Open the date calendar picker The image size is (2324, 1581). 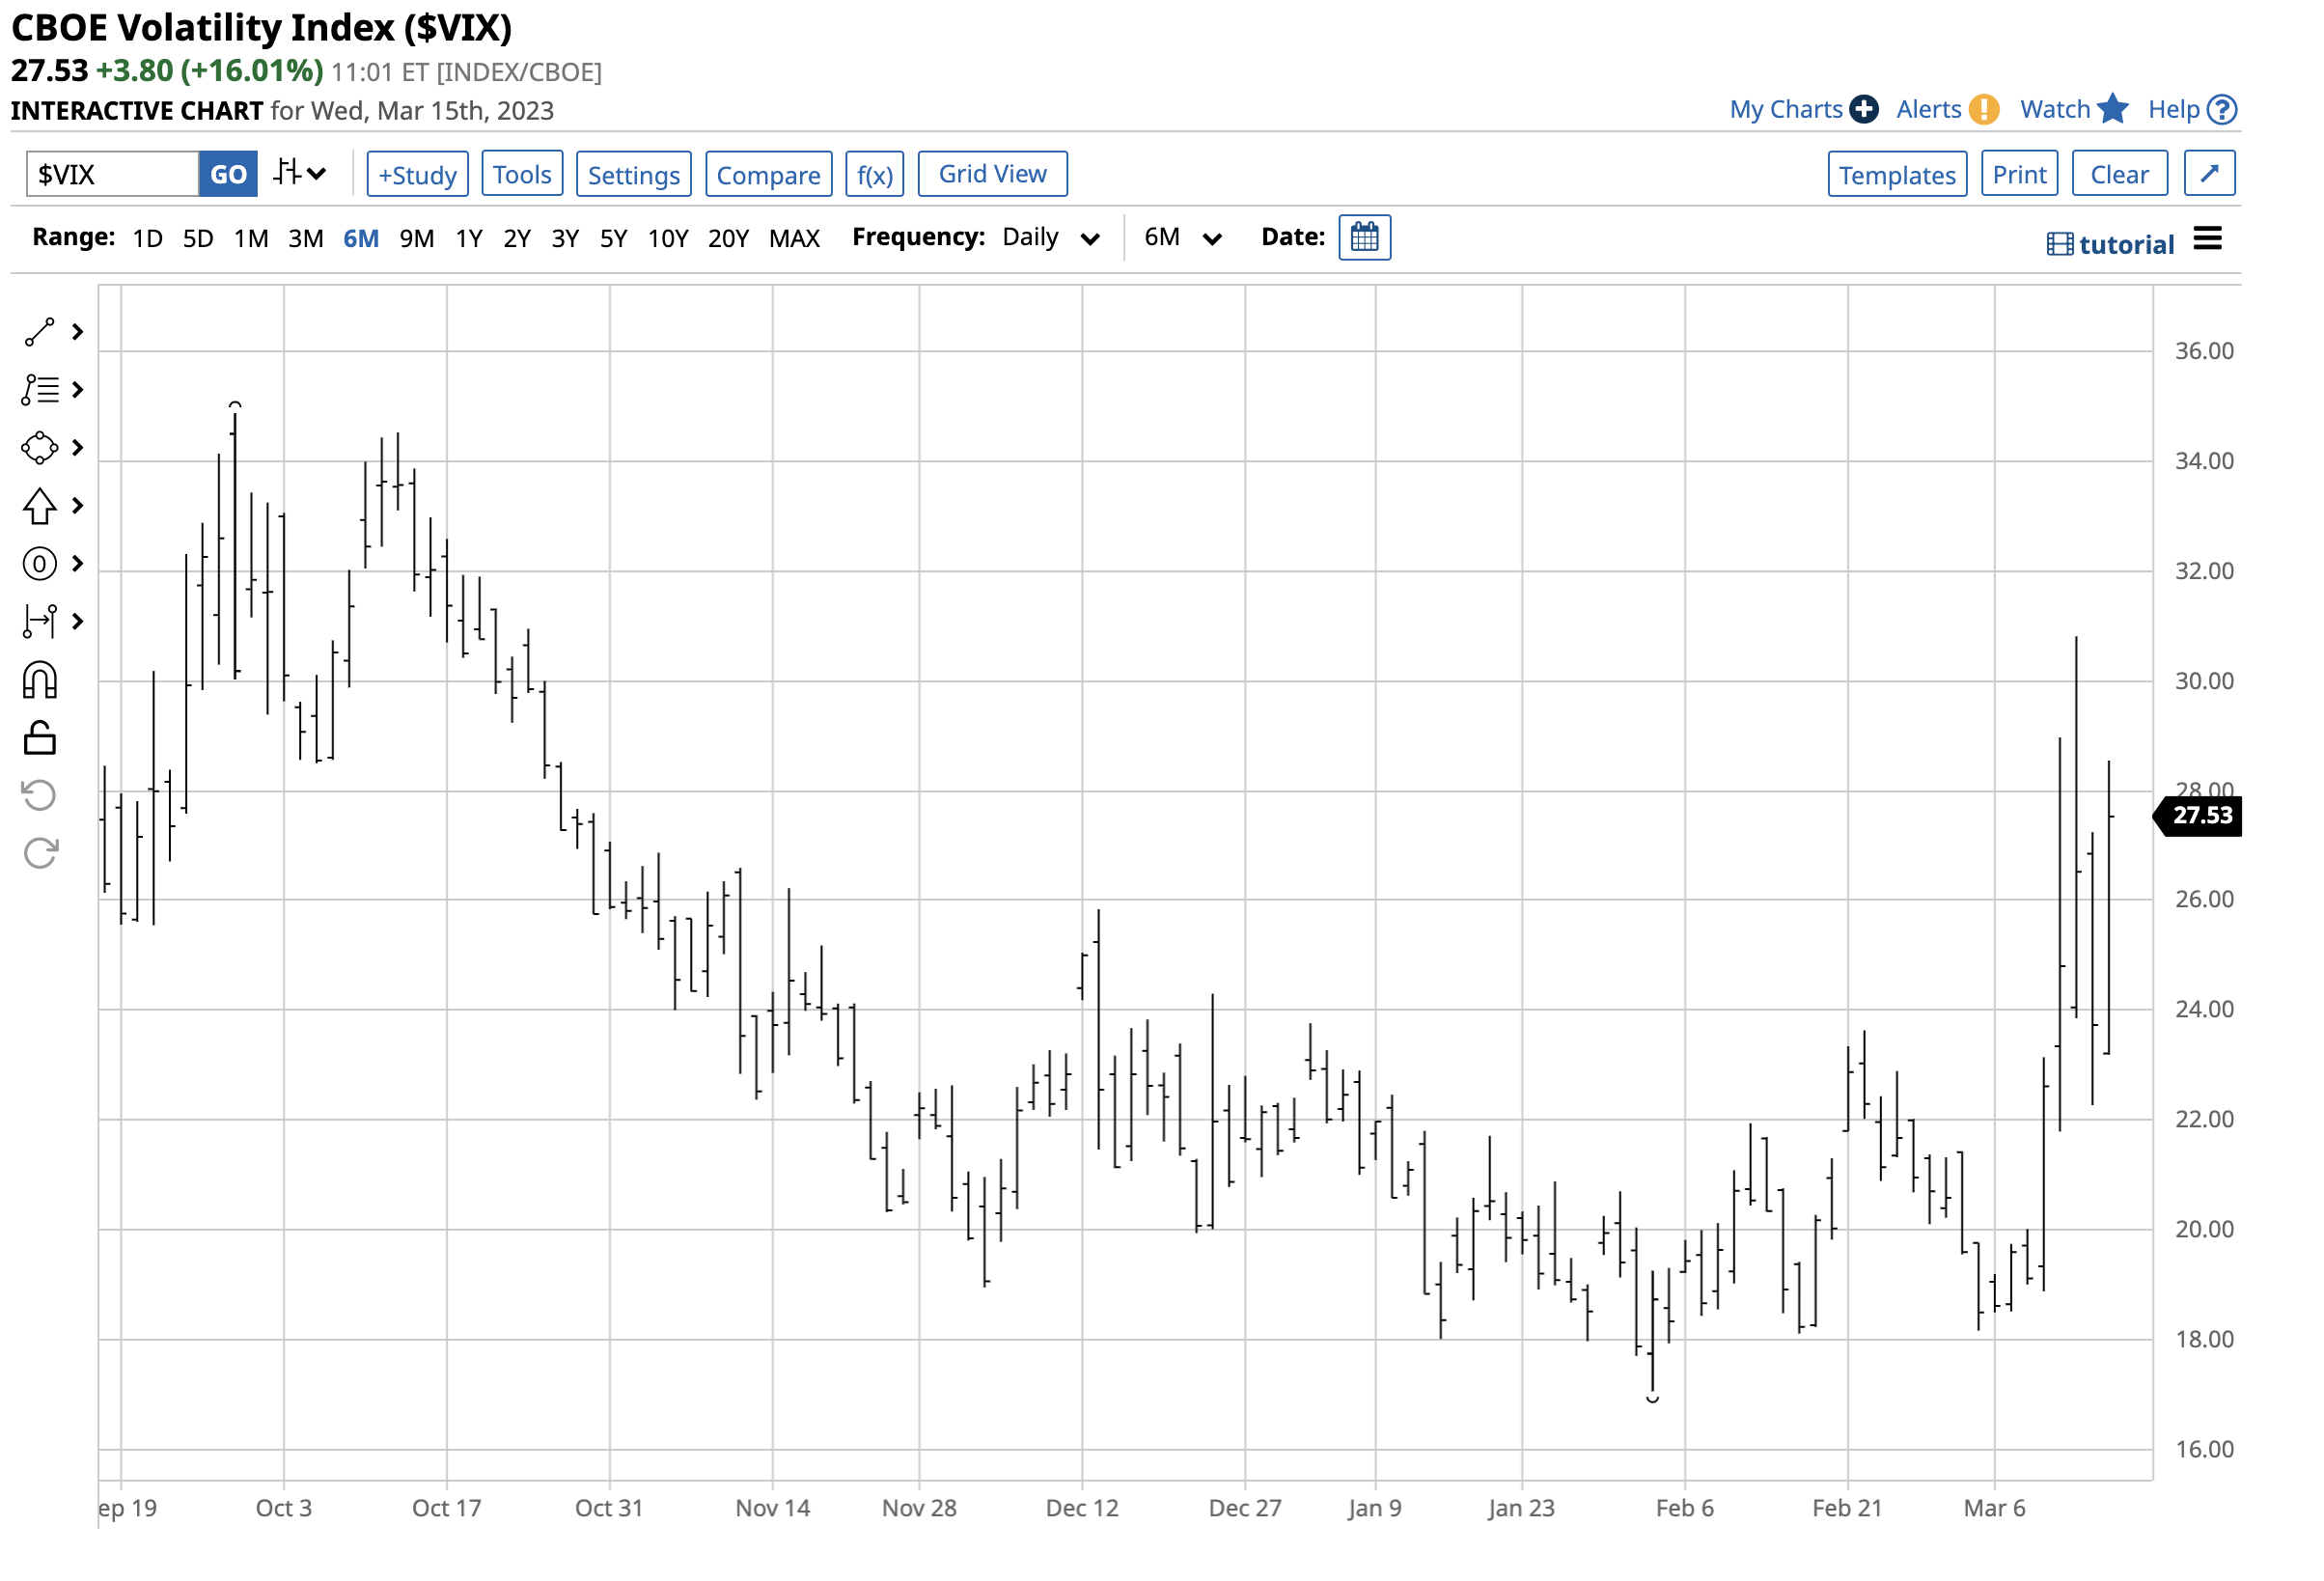(x=1366, y=238)
